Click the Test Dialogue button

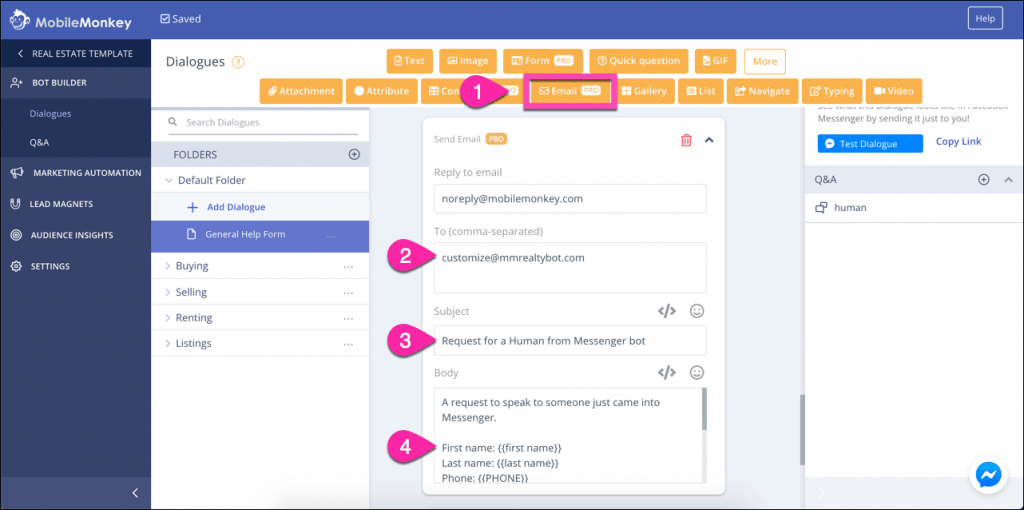pyautogui.click(x=870, y=144)
